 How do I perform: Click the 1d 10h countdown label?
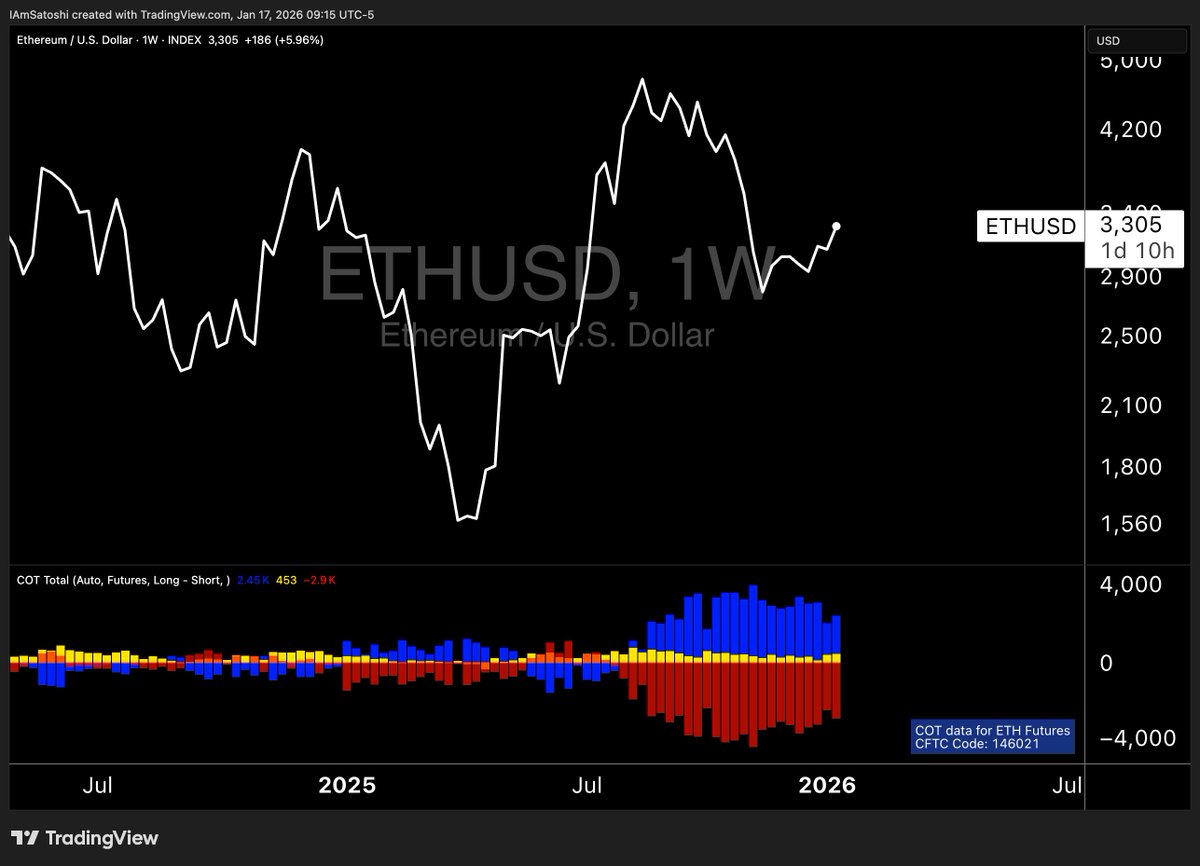(x=1136, y=251)
